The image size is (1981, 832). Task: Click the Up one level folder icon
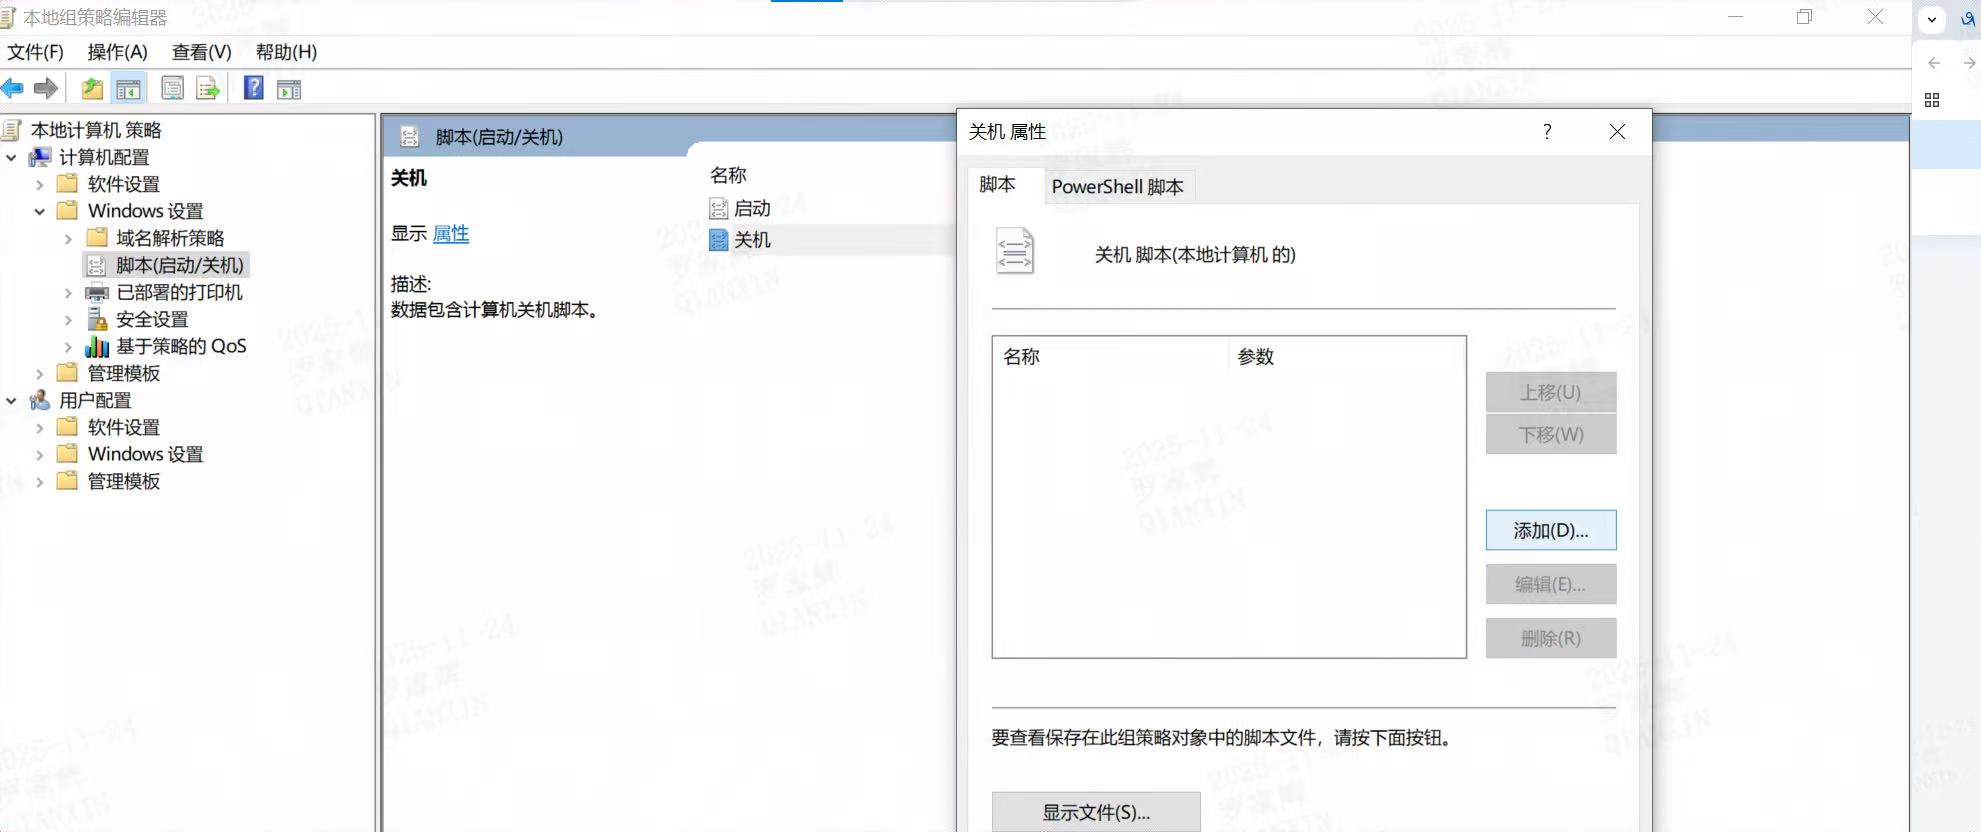(92, 89)
